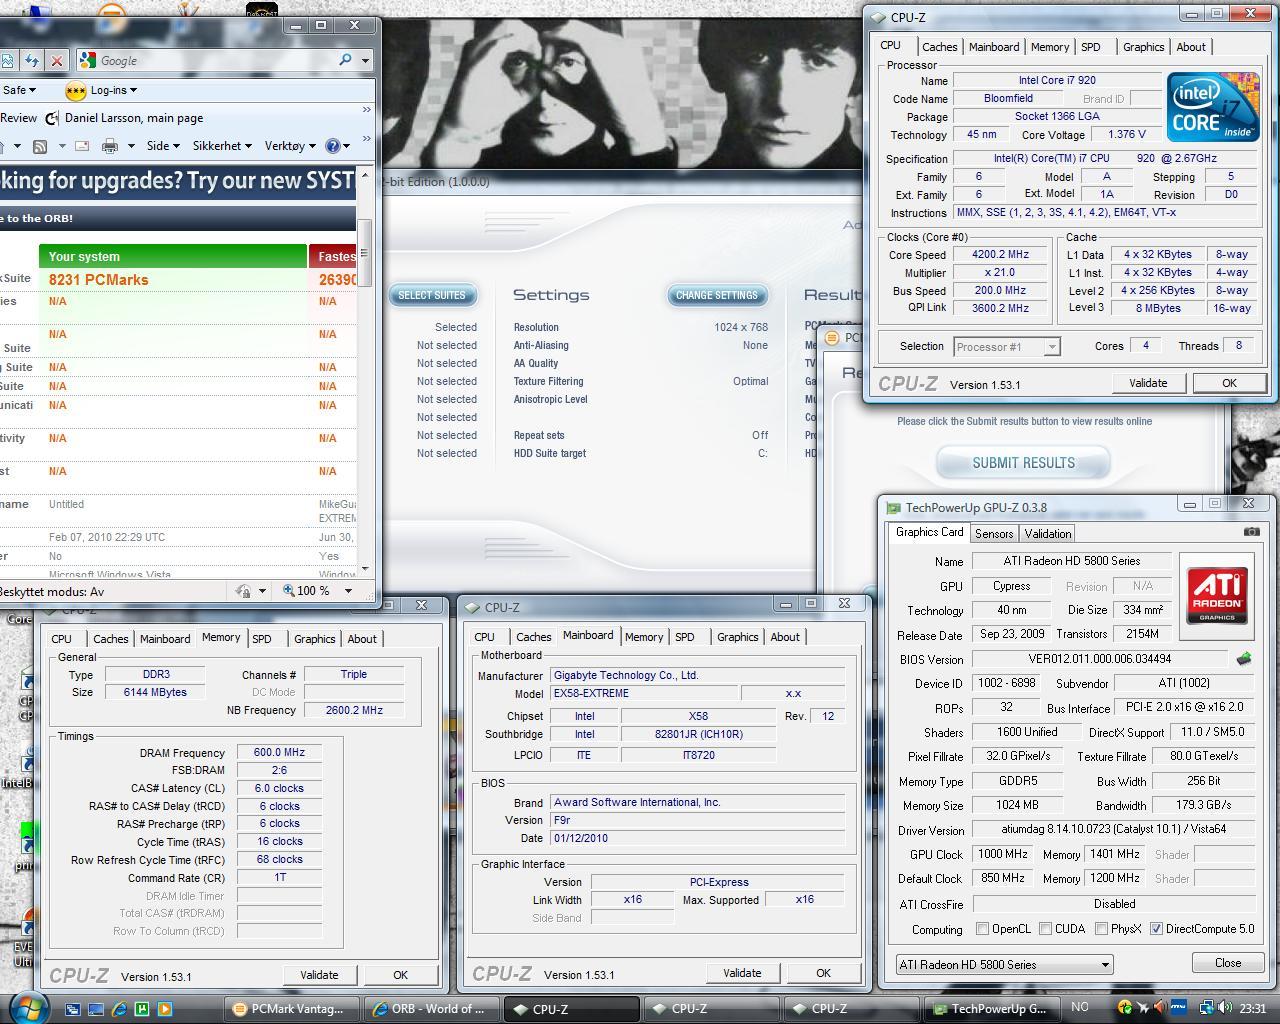Toggle the CUDA checkbox in GPU-Z
Viewport: 1280px width, 1024px height.
tap(1045, 929)
